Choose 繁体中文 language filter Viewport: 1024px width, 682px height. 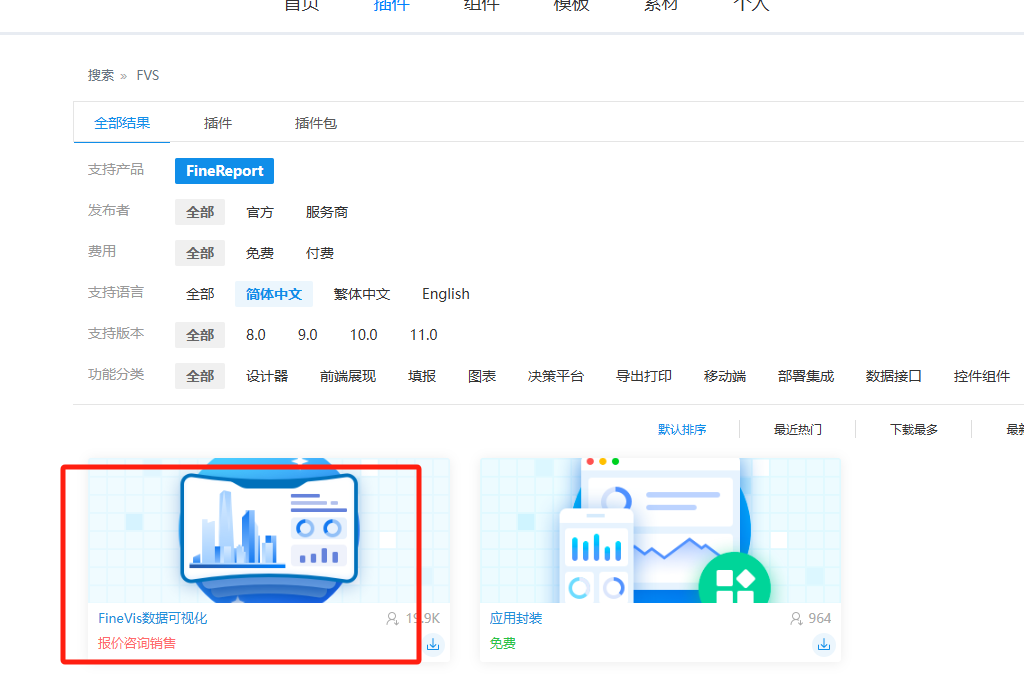pyautogui.click(x=362, y=294)
